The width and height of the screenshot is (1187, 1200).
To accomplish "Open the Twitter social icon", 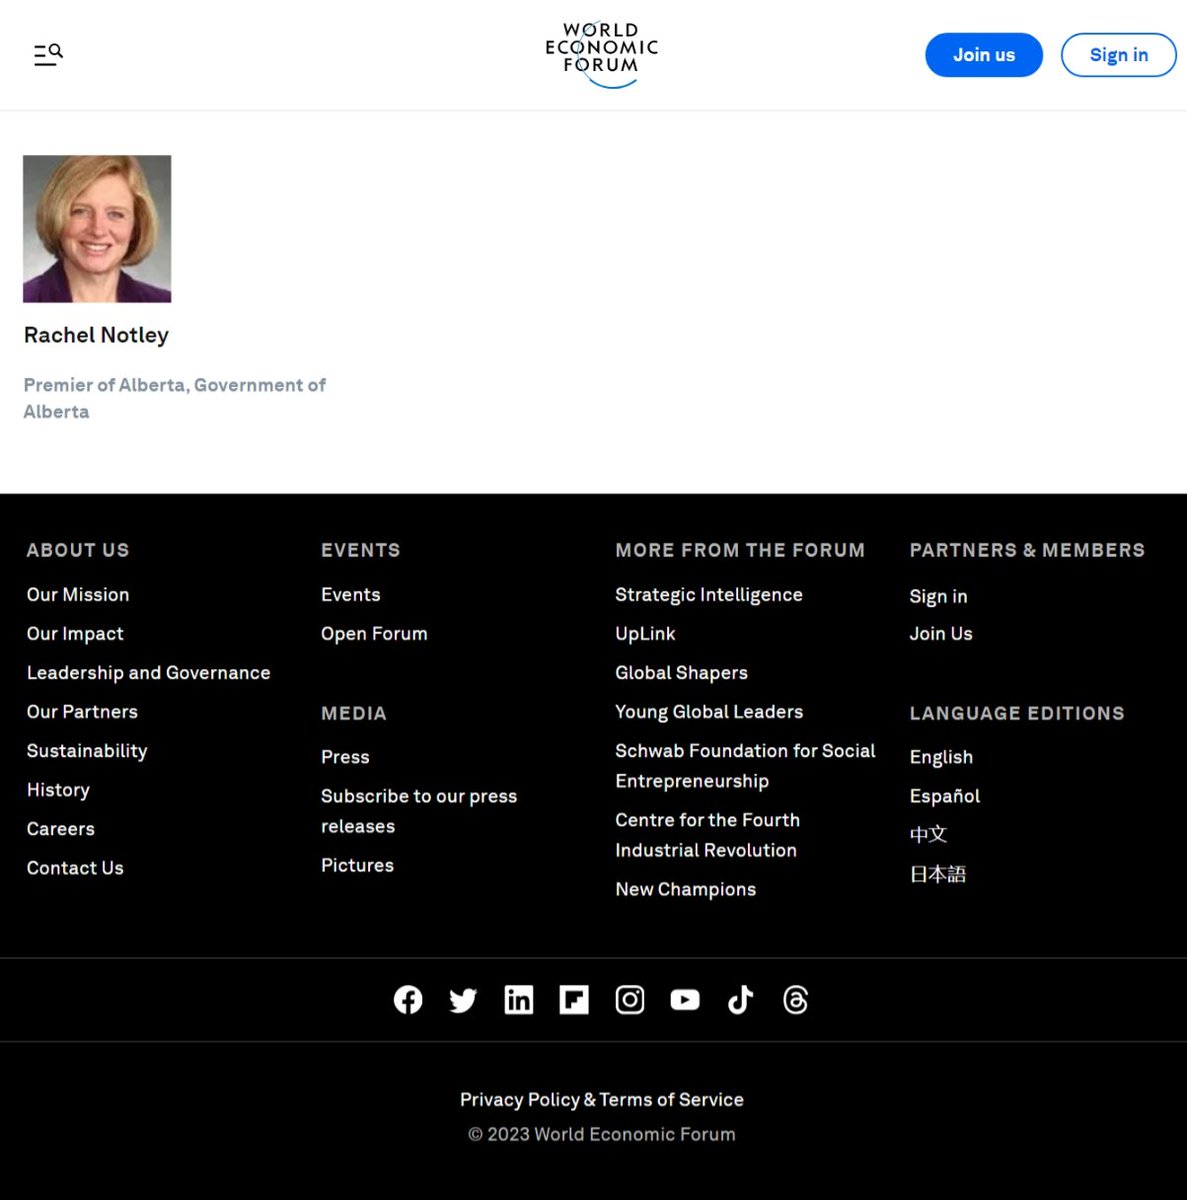I will 463,1000.
